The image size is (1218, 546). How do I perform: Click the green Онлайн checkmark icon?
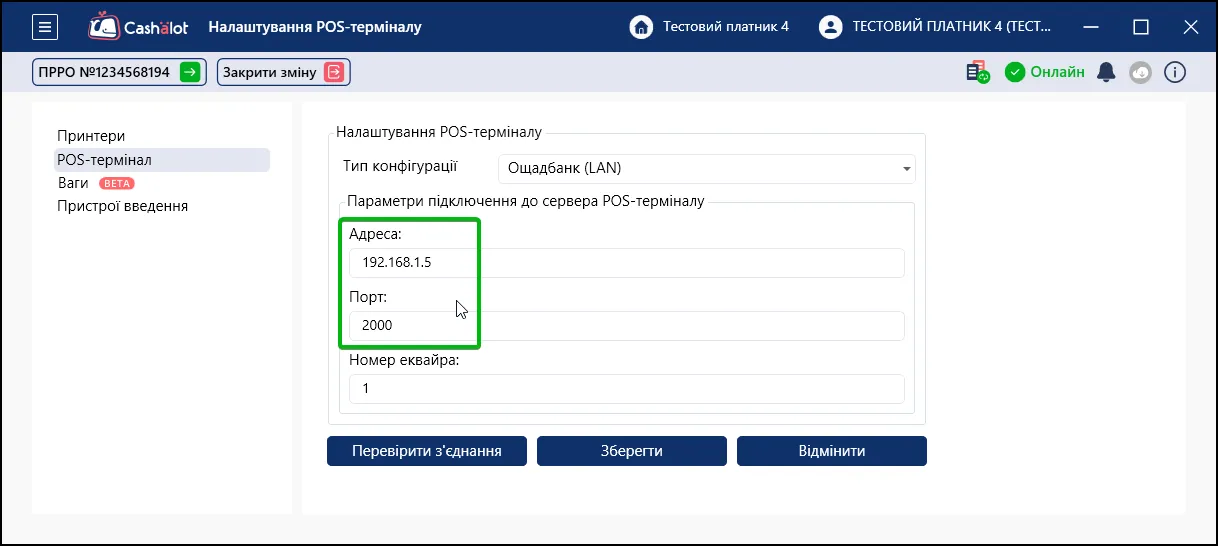(1015, 72)
